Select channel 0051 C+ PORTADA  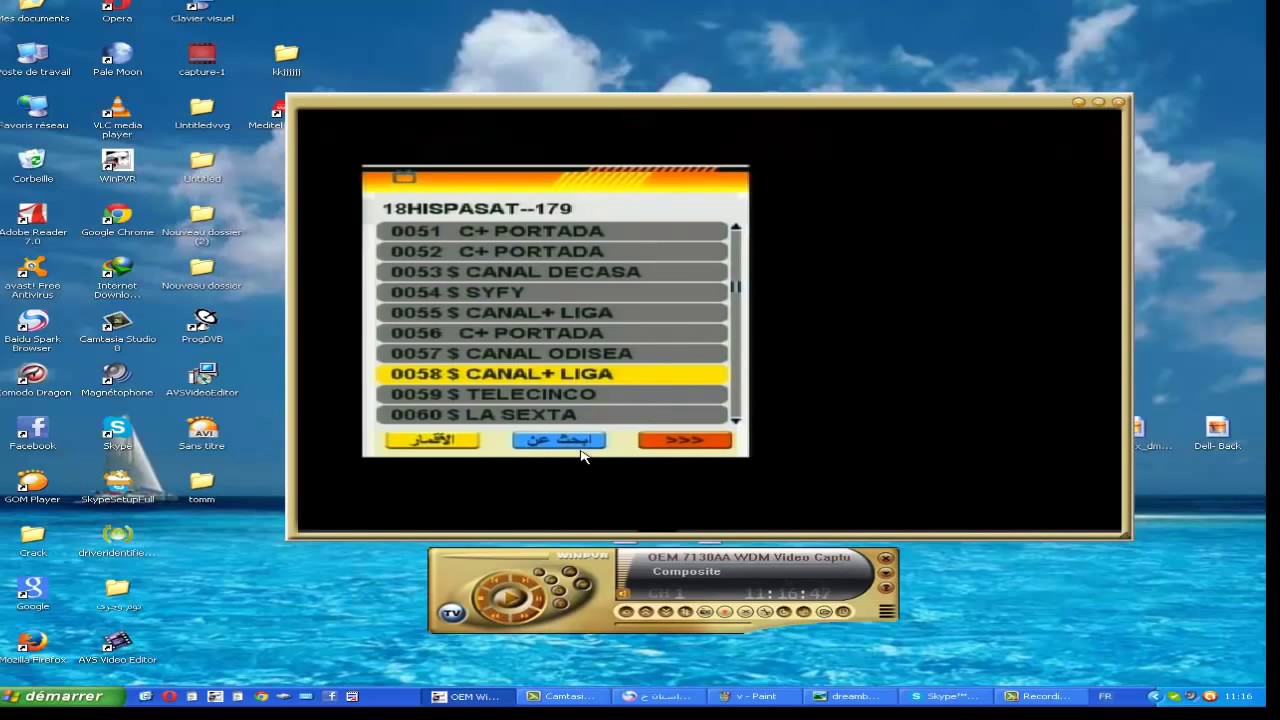(x=551, y=231)
